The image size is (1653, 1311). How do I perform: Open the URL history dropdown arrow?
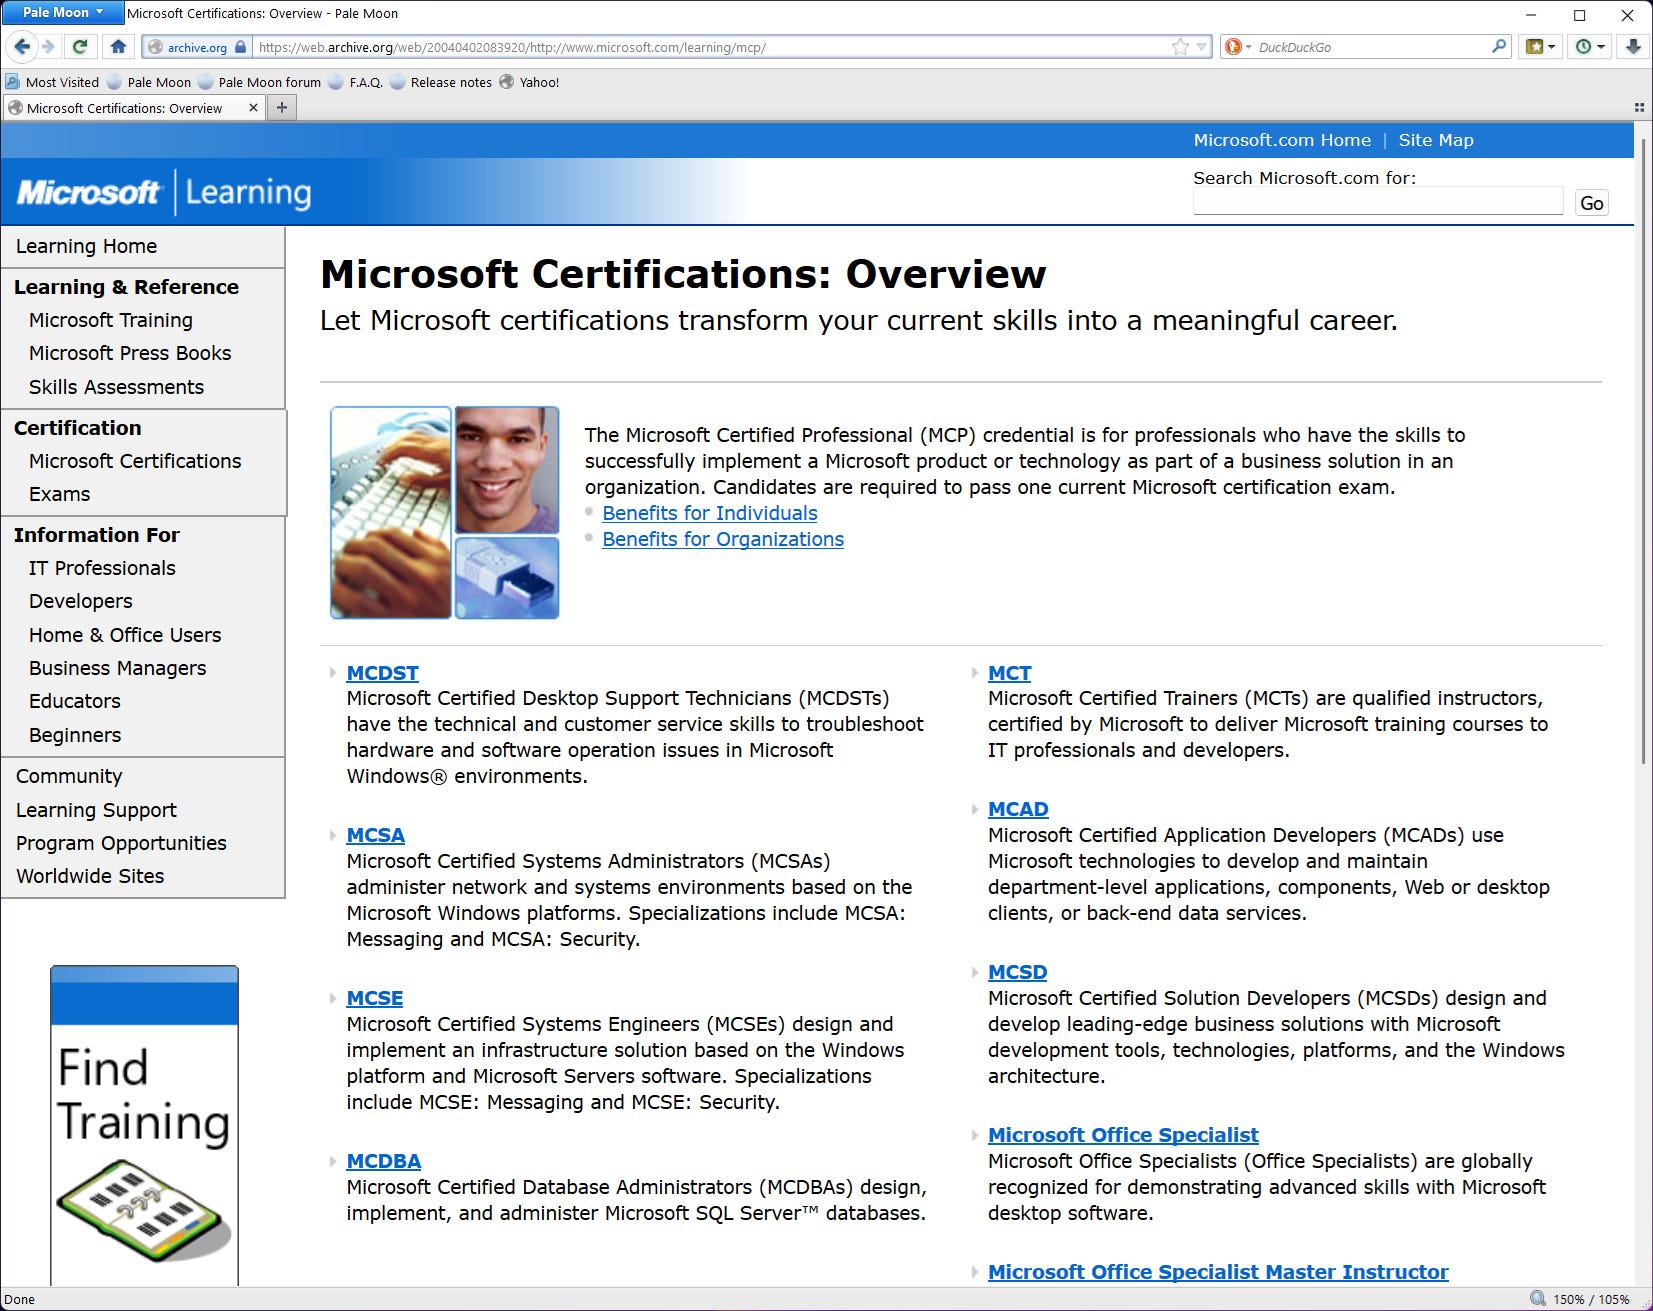pos(1202,47)
